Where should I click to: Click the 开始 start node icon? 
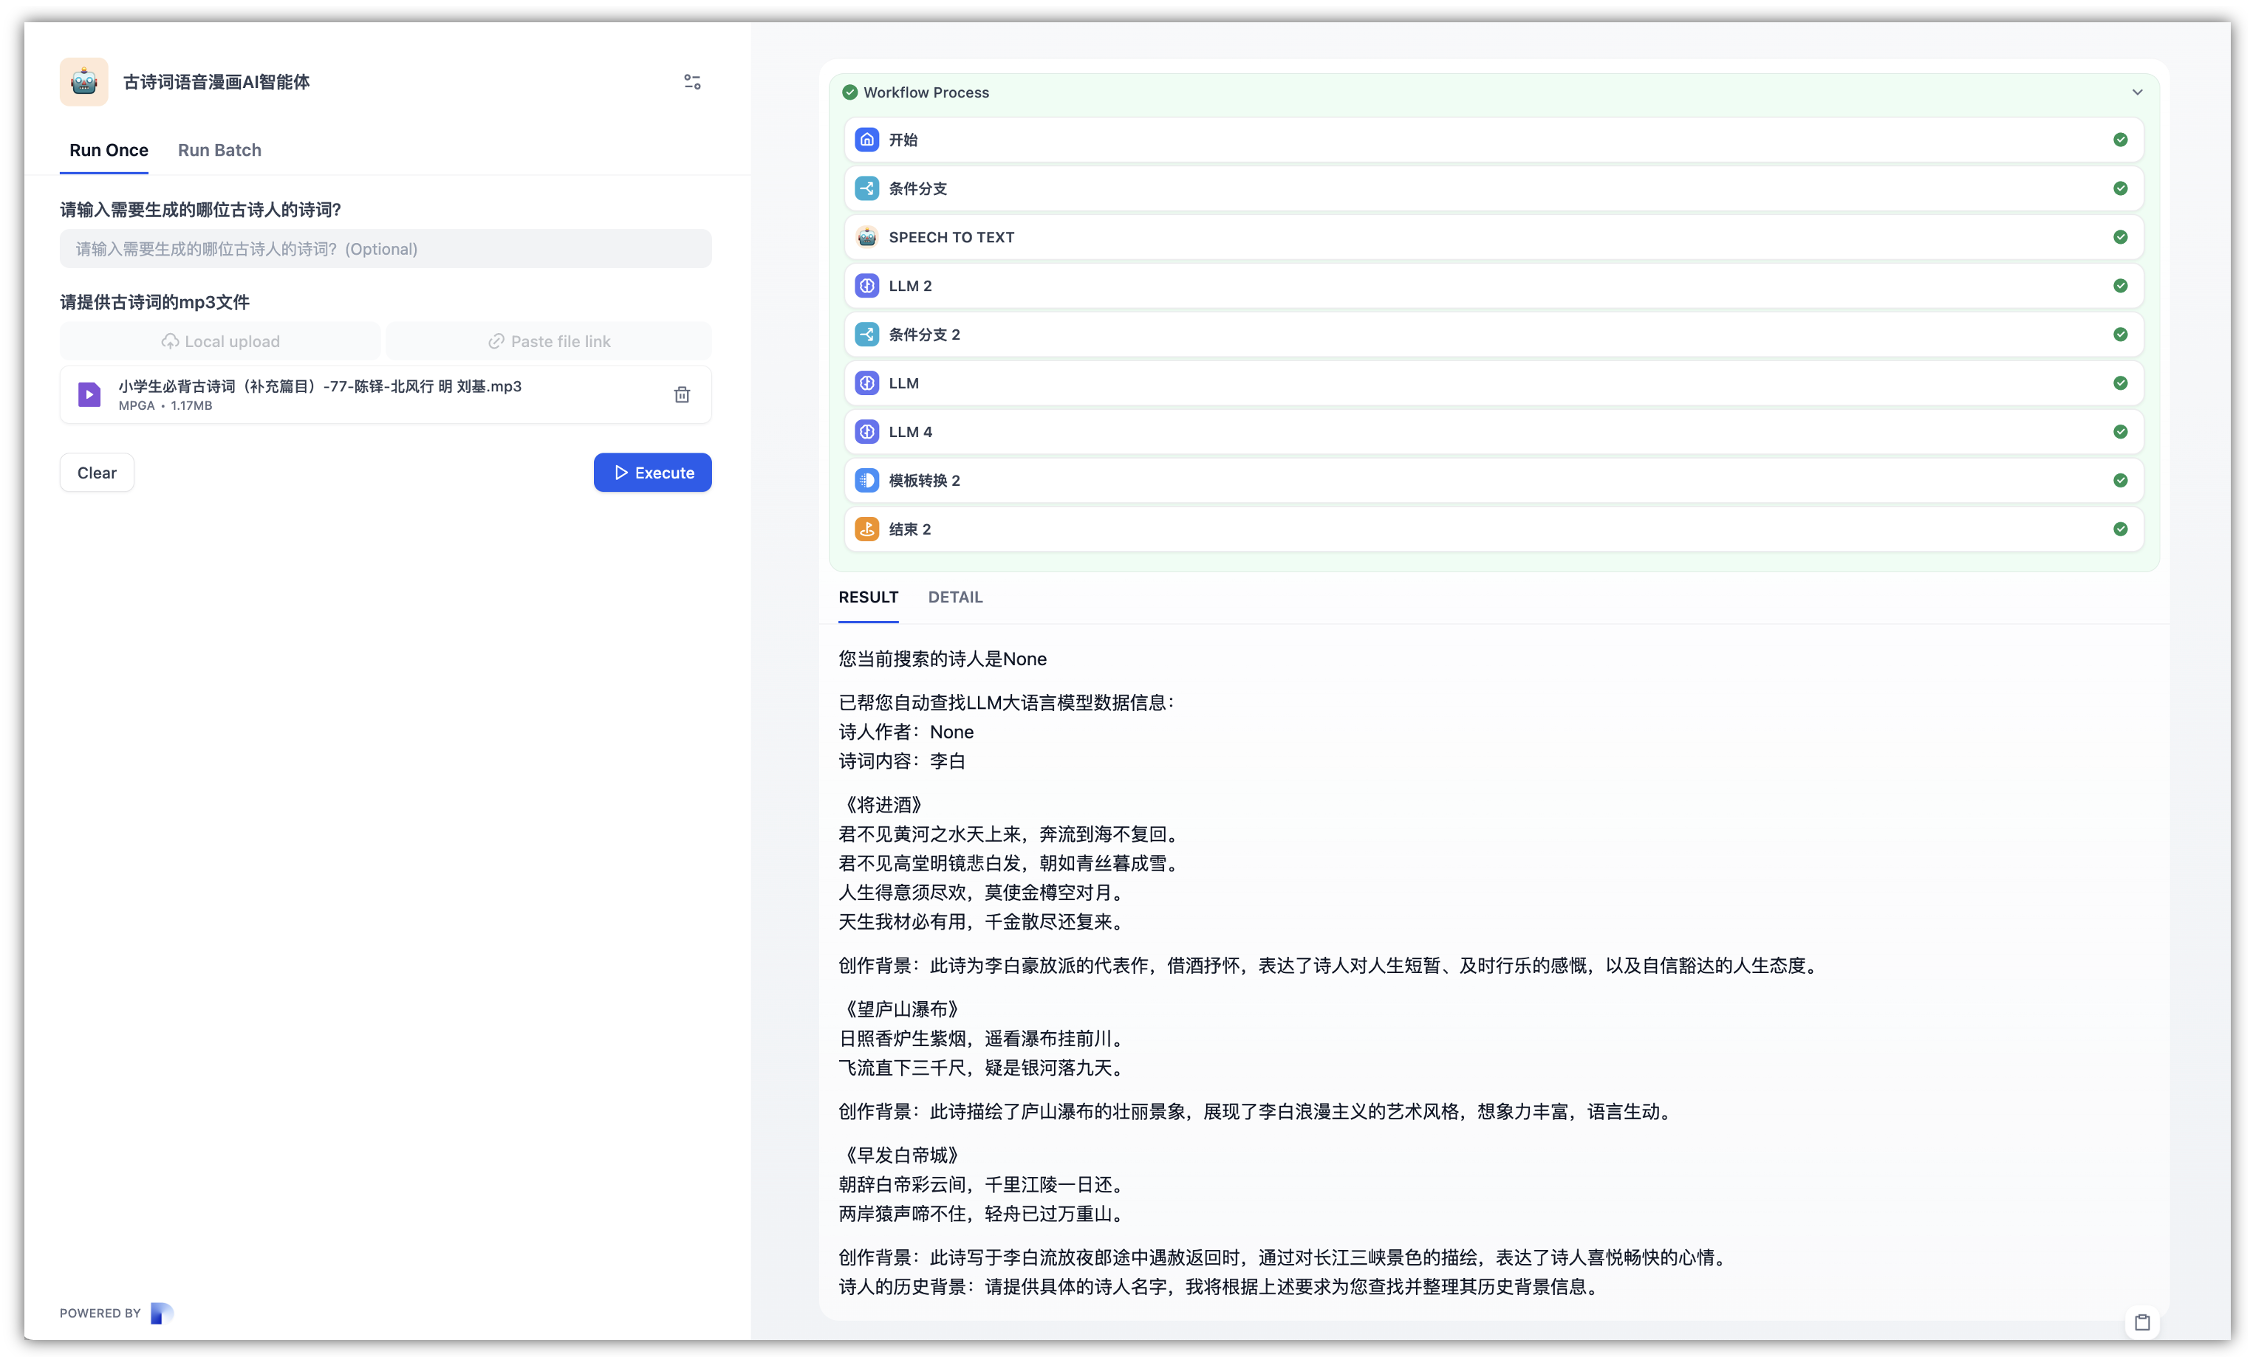867,140
